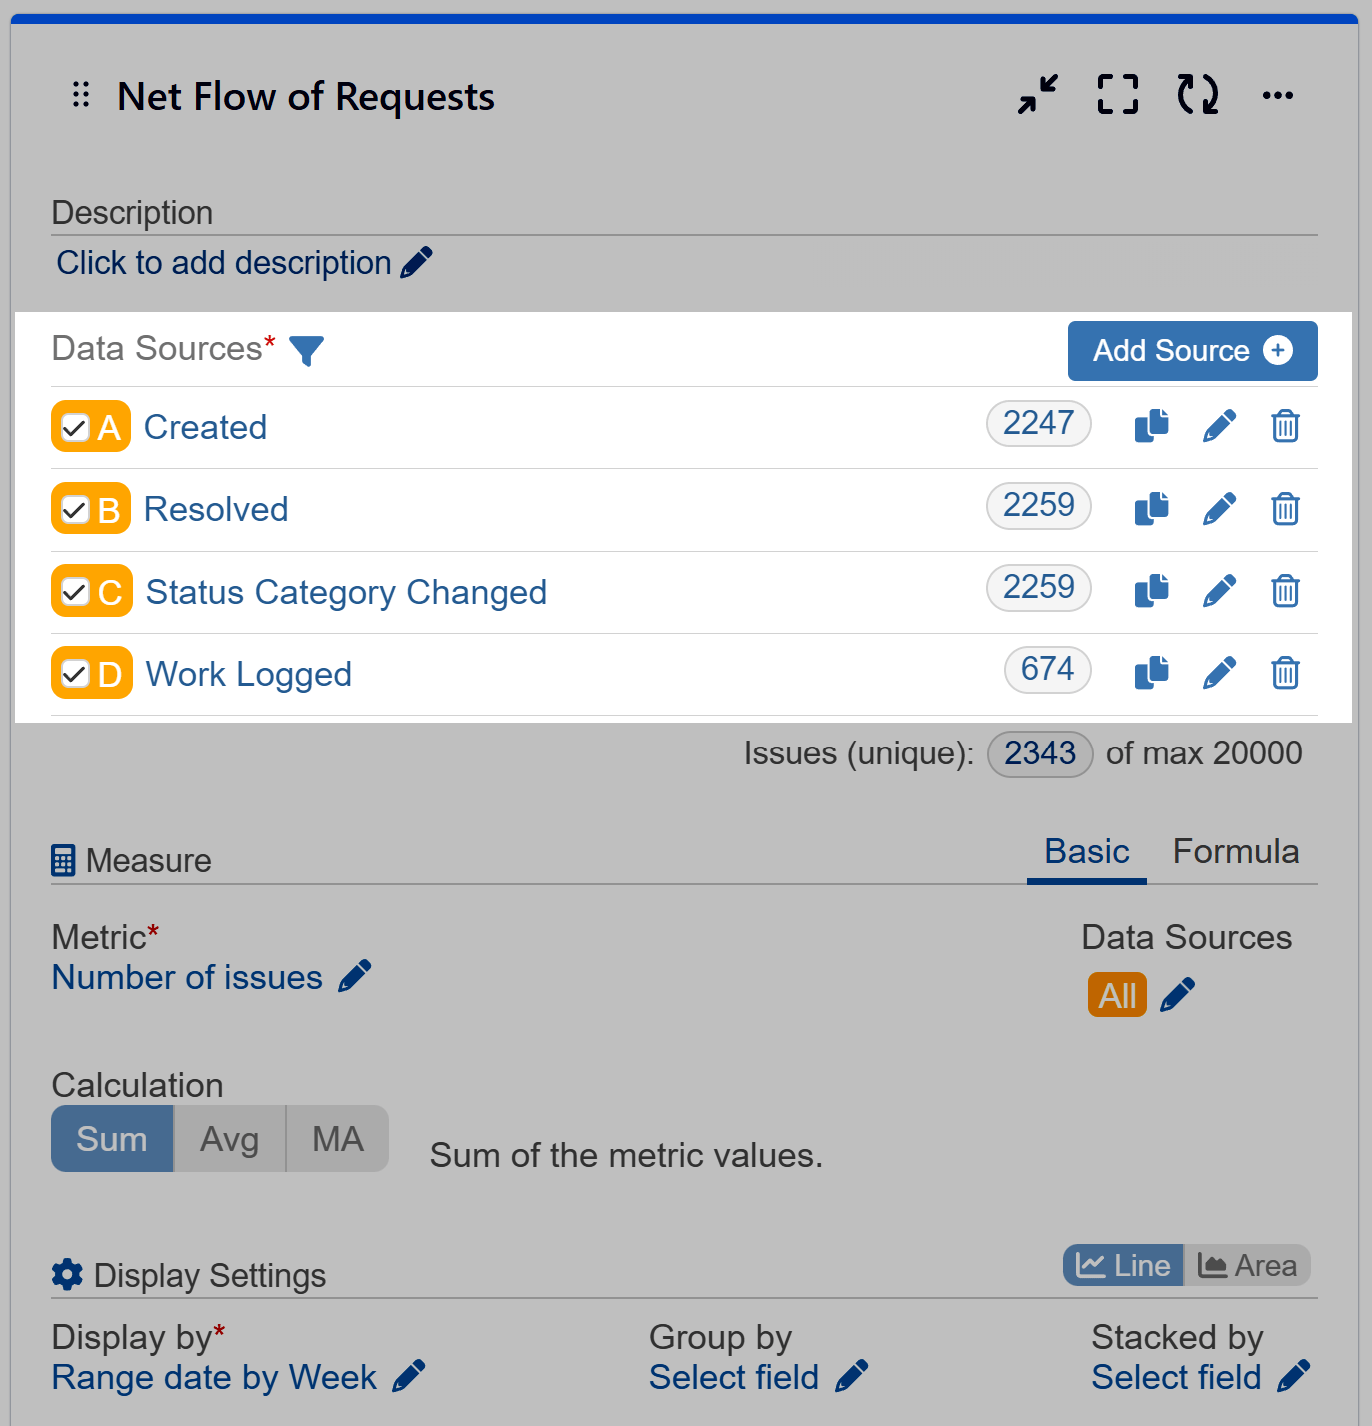Edit the Resolved data source

(1219, 508)
